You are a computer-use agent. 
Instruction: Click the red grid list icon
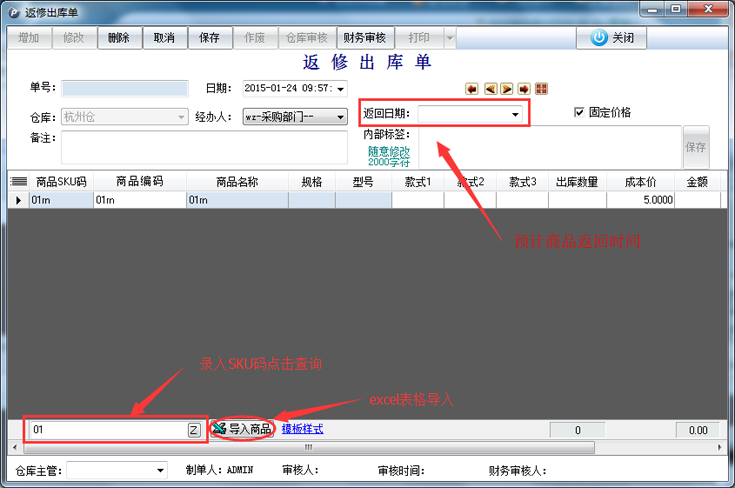pyautogui.click(x=542, y=89)
